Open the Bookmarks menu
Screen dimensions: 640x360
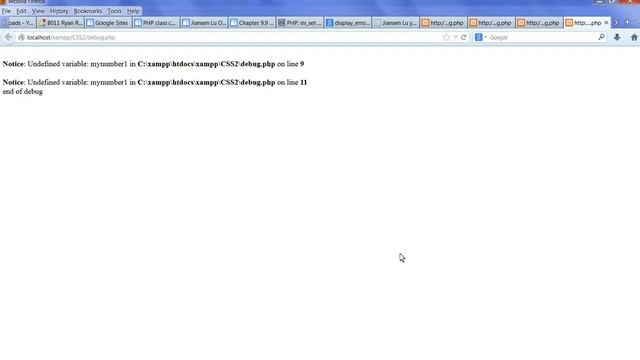tap(87, 11)
